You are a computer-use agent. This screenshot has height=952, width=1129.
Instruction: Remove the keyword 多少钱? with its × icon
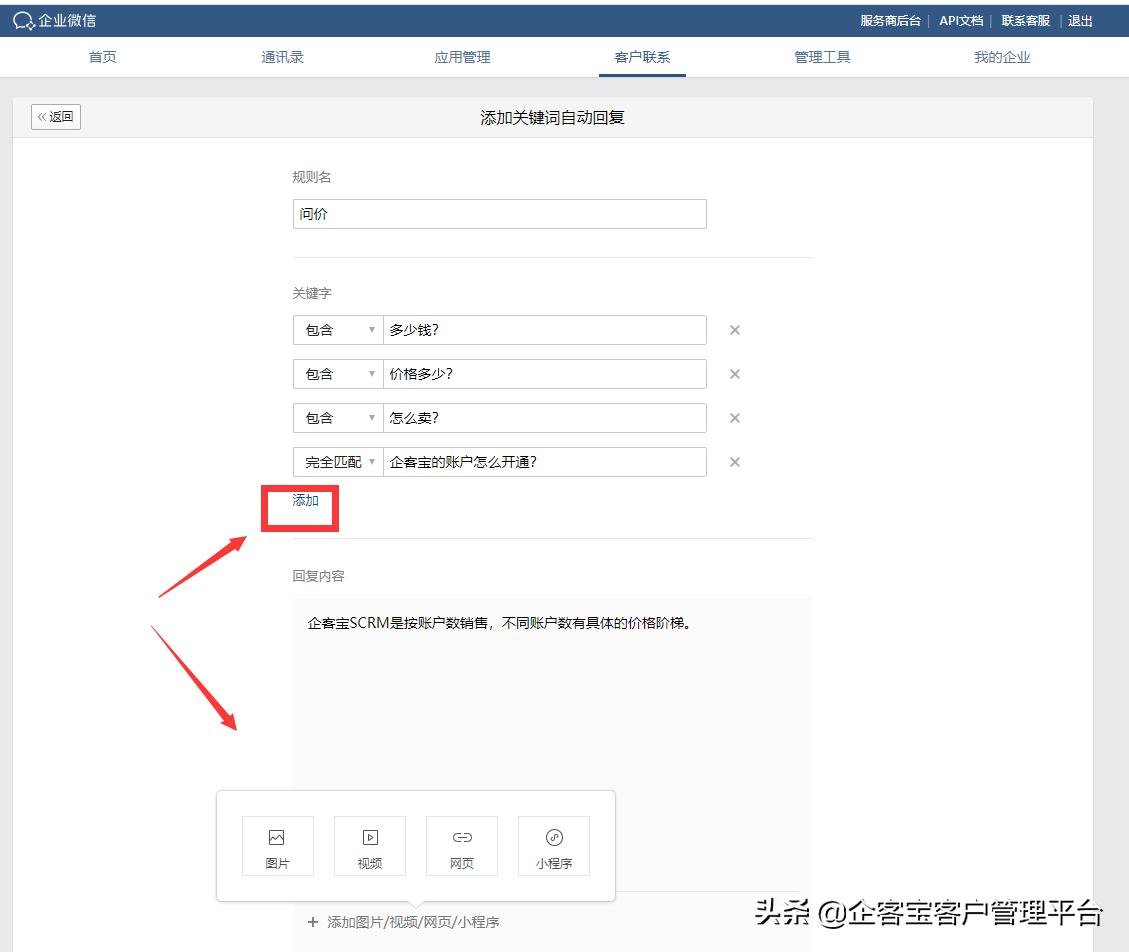735,329
